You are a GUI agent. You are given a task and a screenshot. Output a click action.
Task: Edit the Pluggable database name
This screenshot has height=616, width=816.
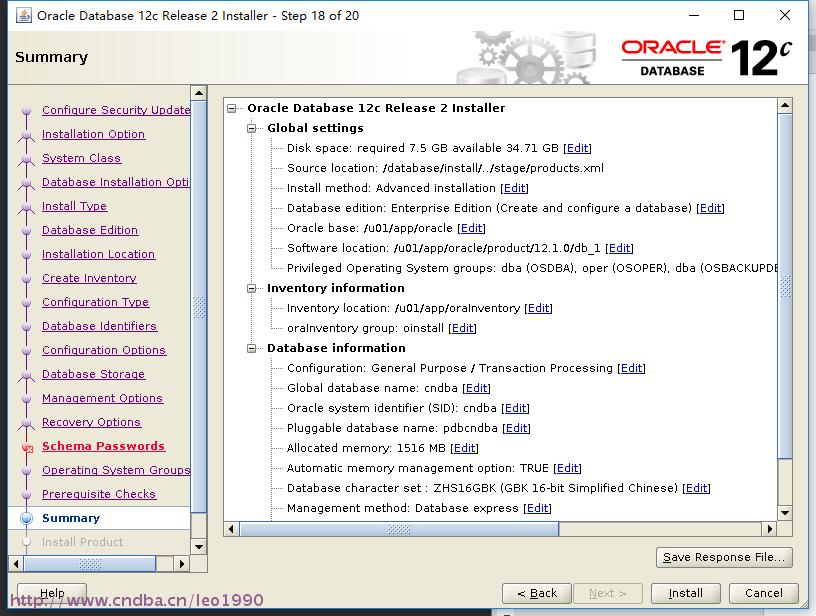pyautogui.click(x=516, y=428)
